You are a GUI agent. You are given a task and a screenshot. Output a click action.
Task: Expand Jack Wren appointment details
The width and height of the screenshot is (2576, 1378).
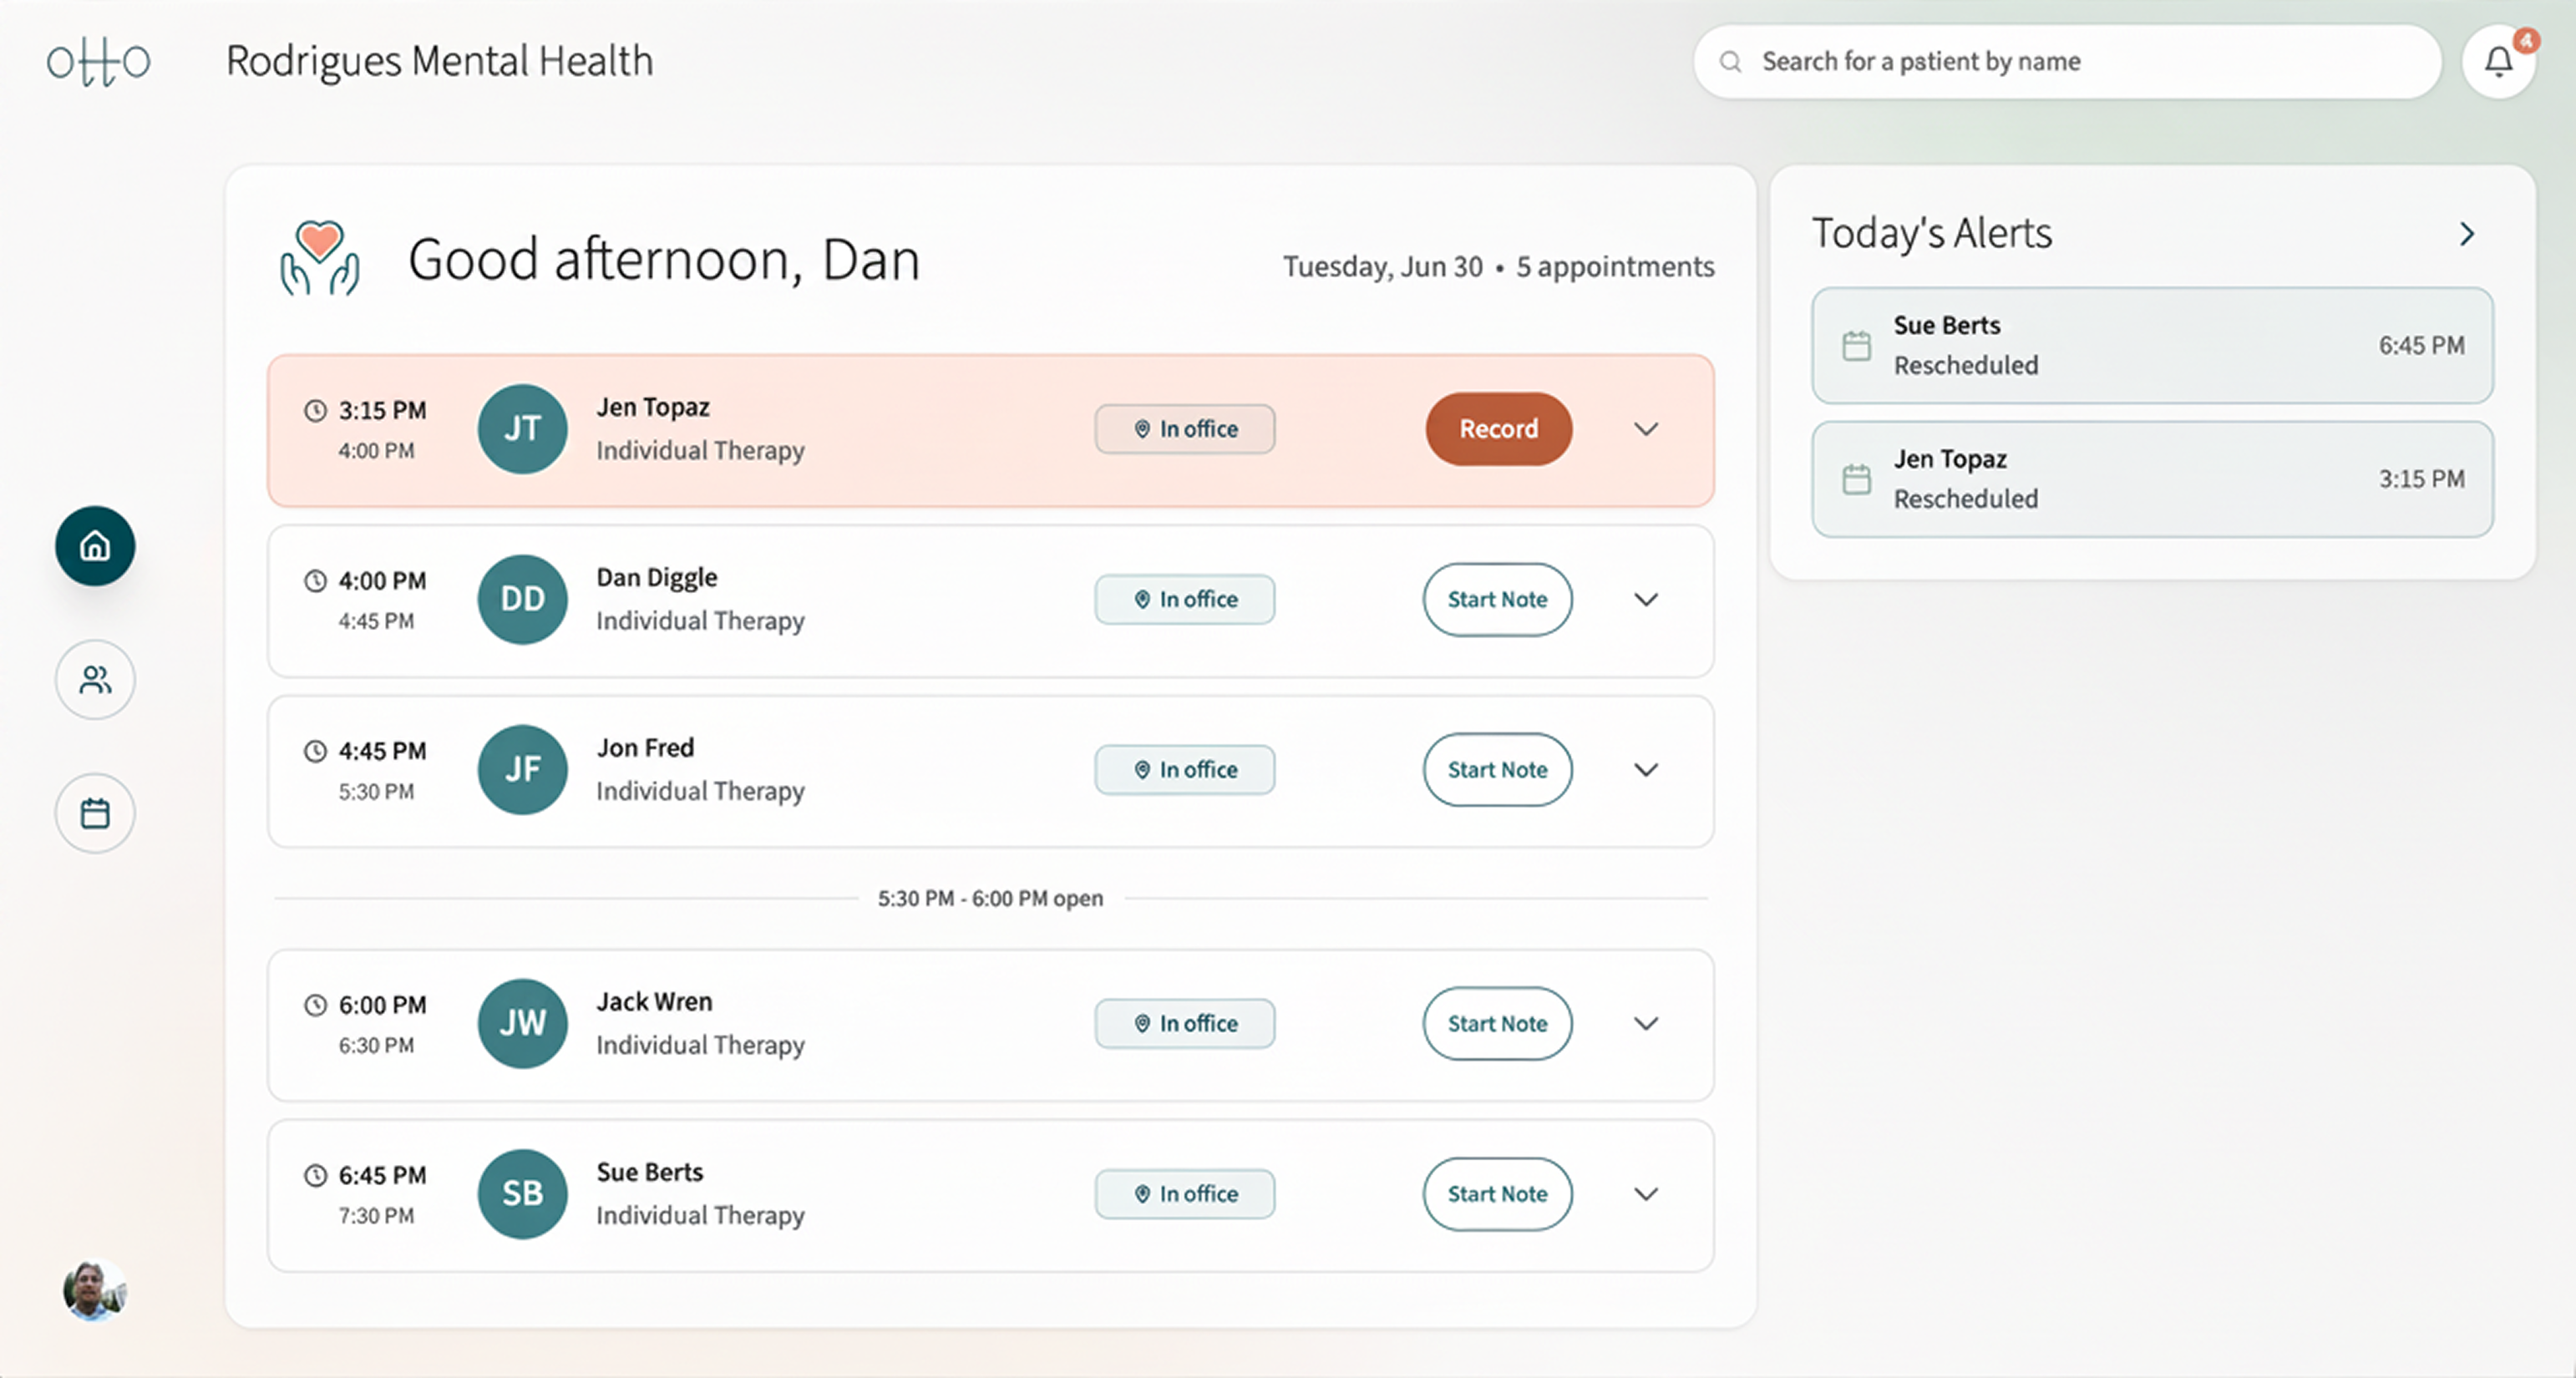(x=1646, y=1023)
